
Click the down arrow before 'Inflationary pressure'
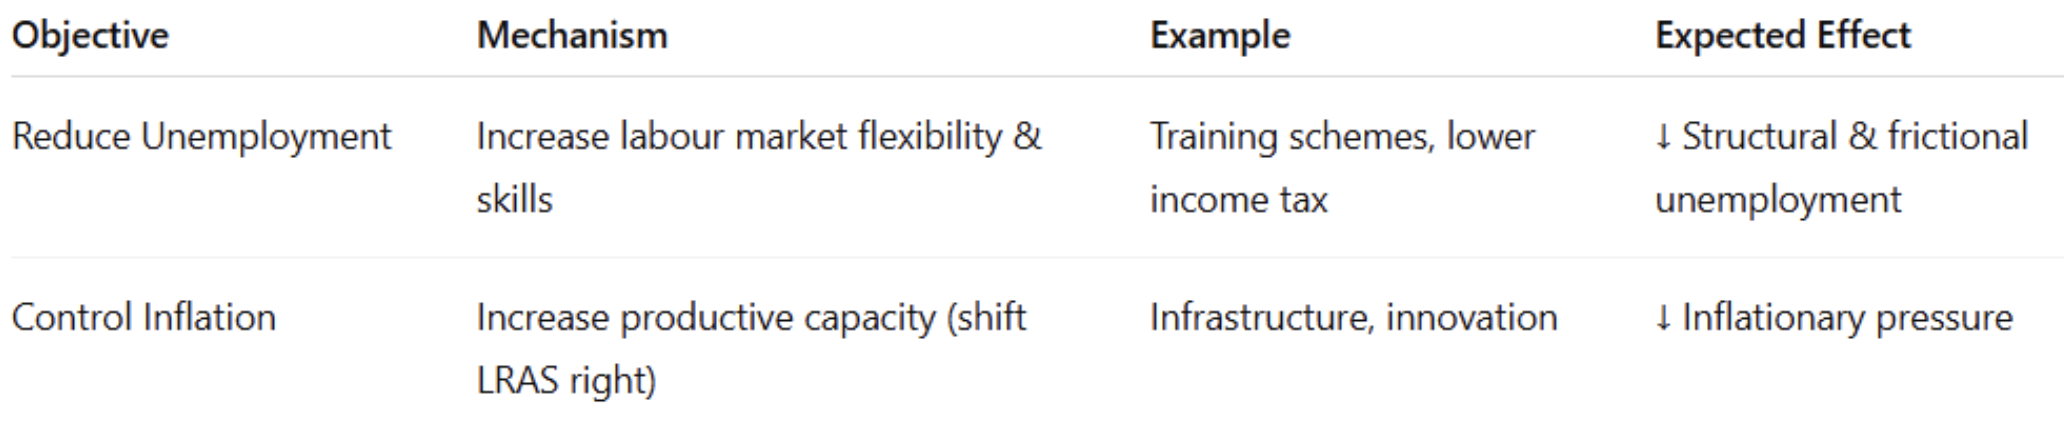1663,318
